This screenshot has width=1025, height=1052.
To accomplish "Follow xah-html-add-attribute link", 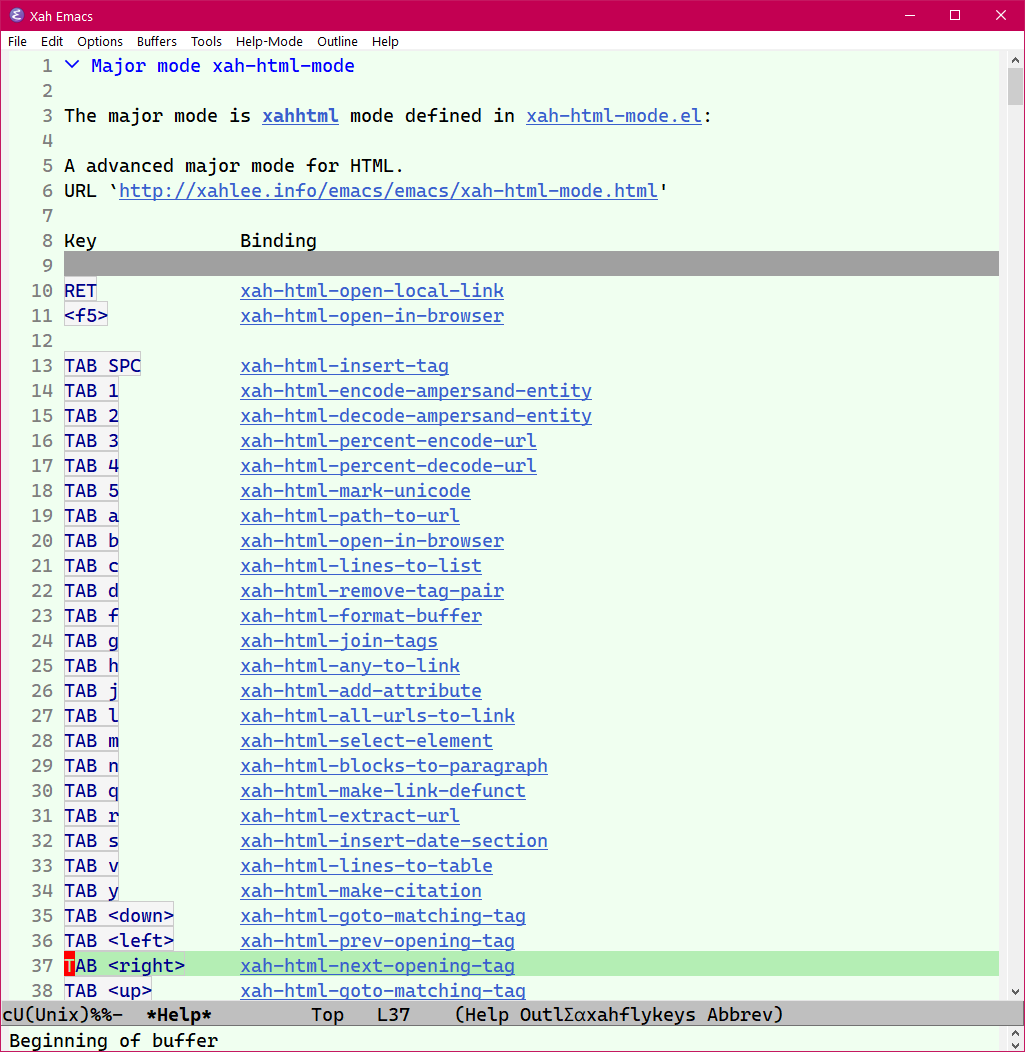I will point(361,691).
